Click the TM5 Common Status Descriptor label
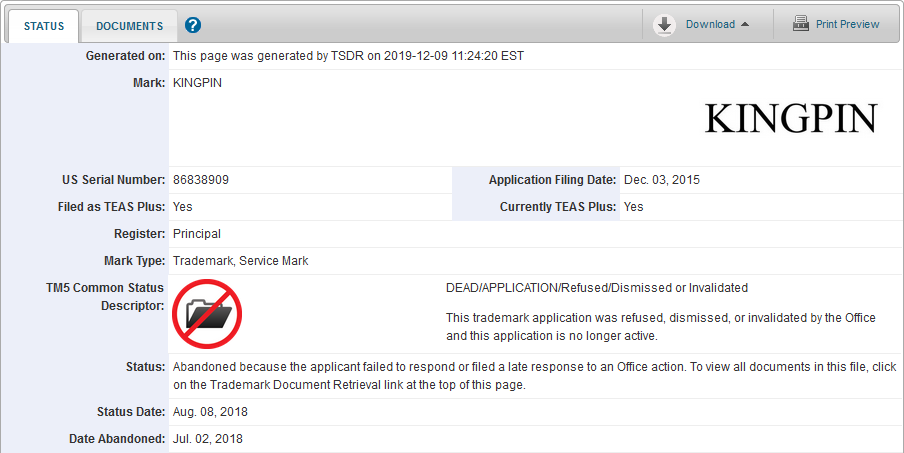Image resolution: width=904 pixels, height=453 pixels. 105,297
